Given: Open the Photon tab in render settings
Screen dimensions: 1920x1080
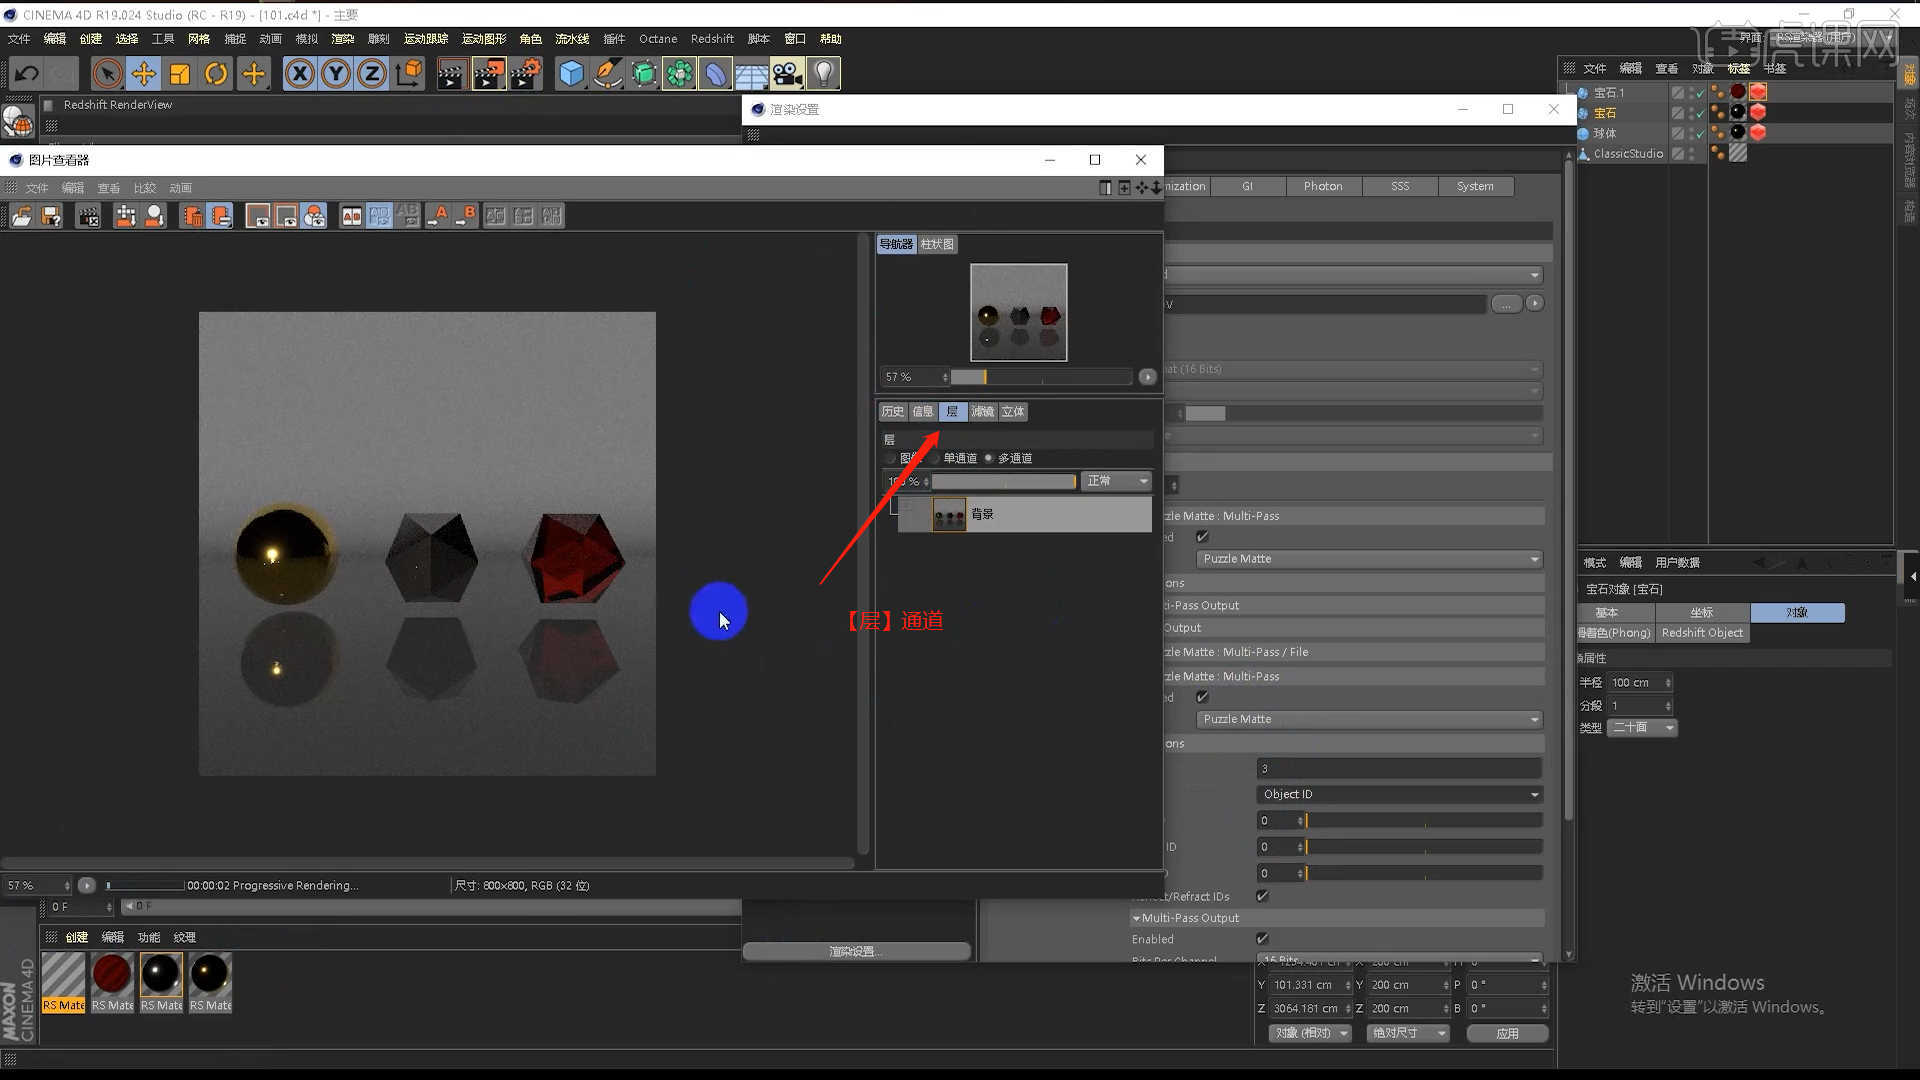Looking at the screenshot, I should click(1322, 186).
